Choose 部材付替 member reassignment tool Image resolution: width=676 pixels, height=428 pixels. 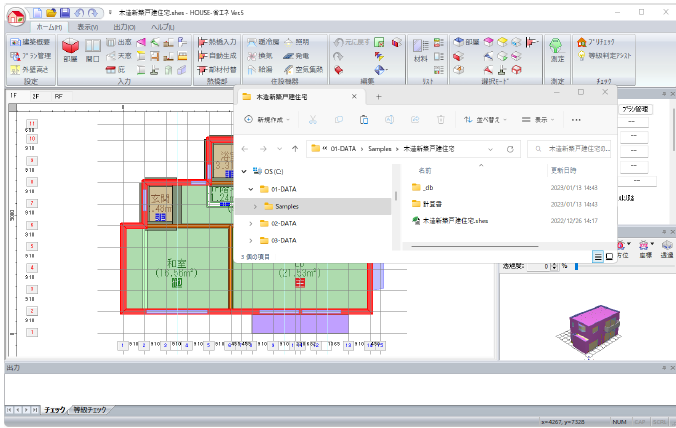click(217, 69)
